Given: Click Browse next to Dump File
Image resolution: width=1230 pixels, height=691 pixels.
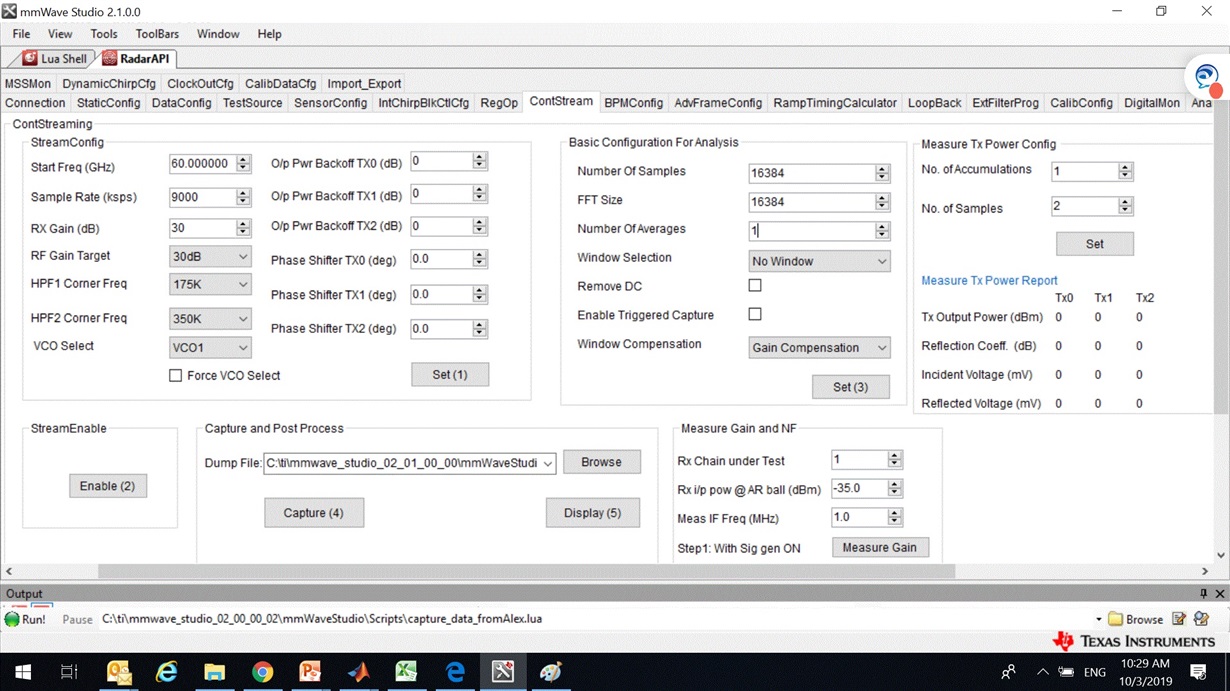Looking at the screenshot, I should pos(601,462).
